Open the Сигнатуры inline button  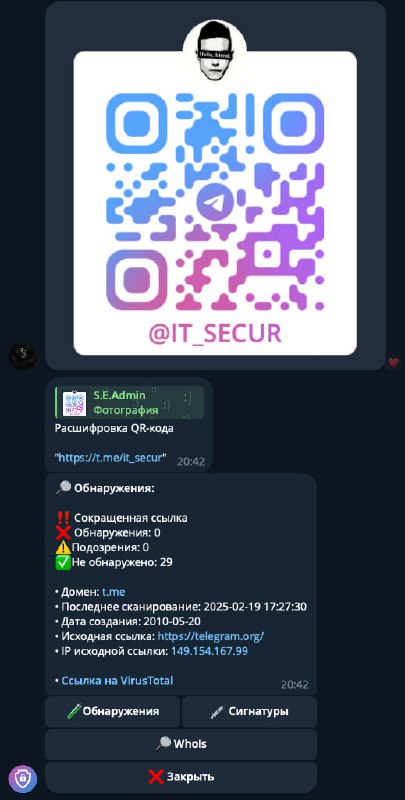249,711
